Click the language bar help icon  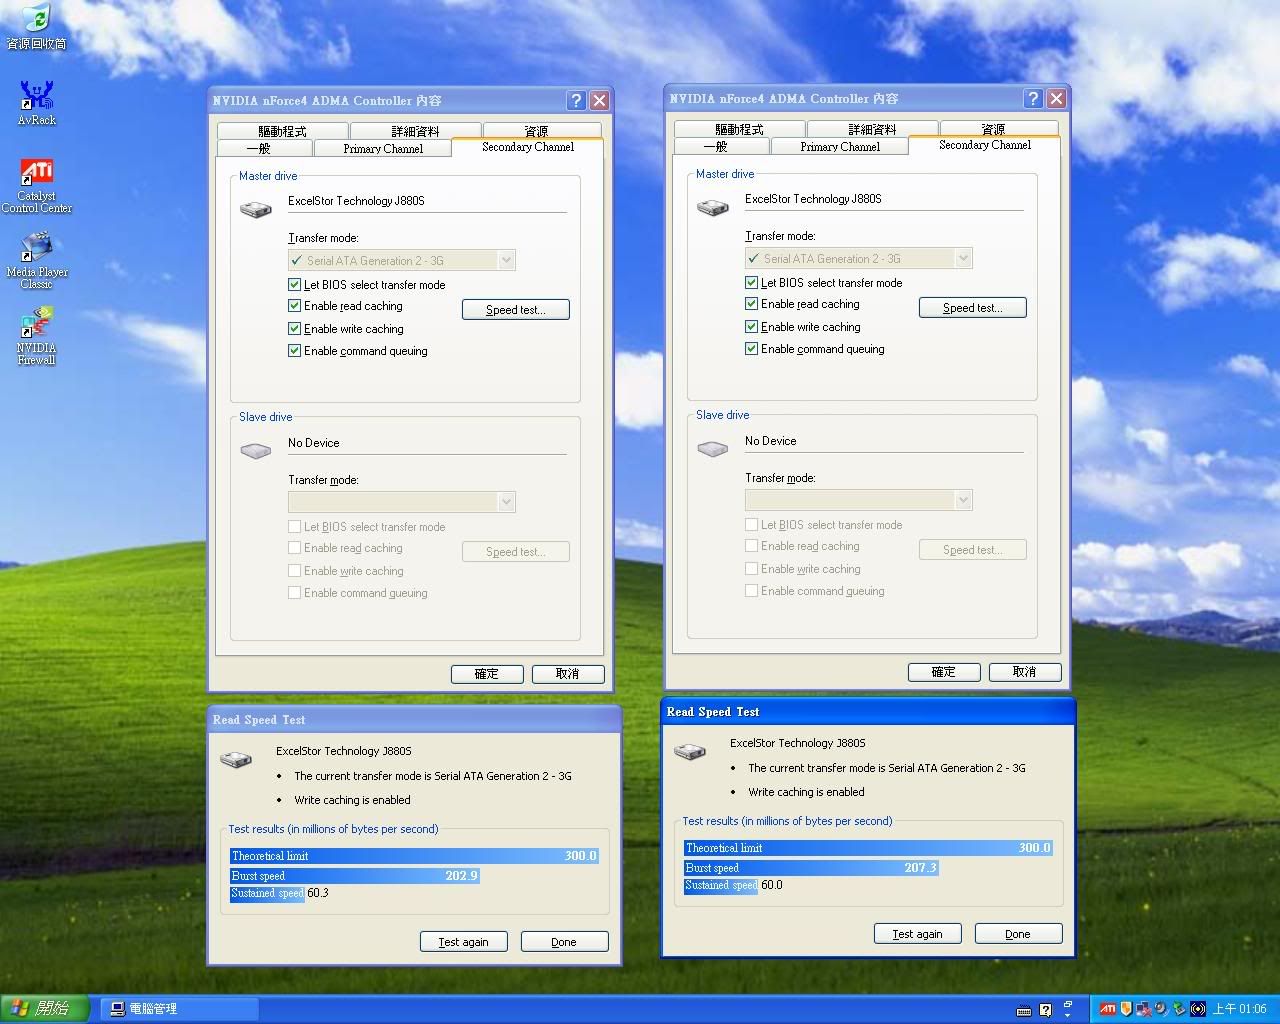[1045, 1010]
